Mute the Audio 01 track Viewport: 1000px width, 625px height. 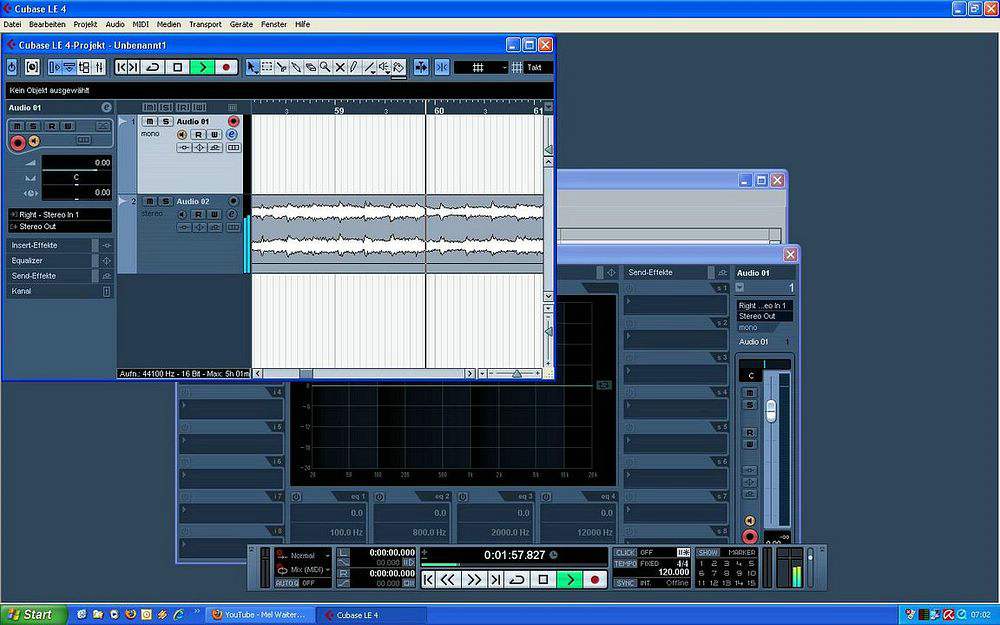[149, 121]
